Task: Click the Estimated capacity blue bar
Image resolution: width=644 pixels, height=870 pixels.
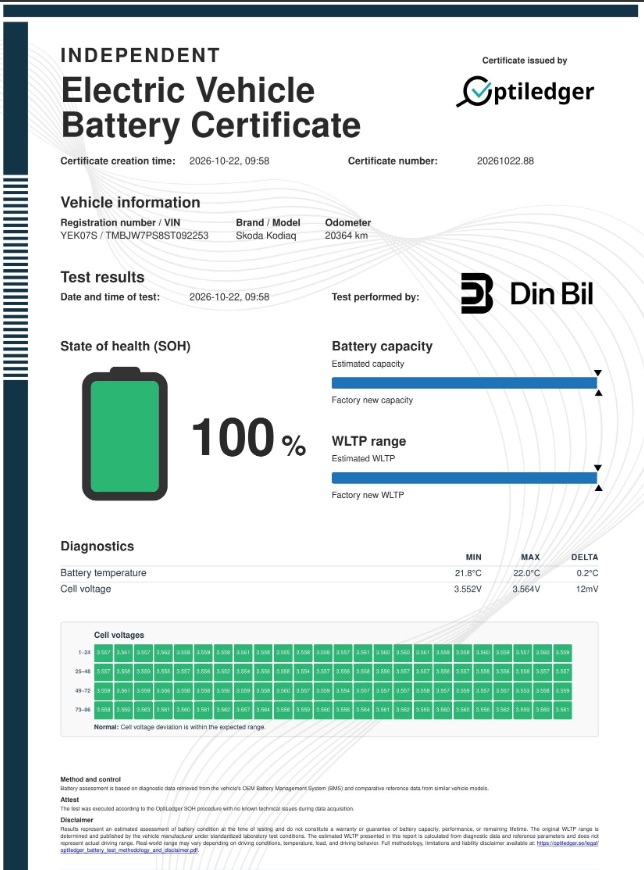Action: pos(464,382)
